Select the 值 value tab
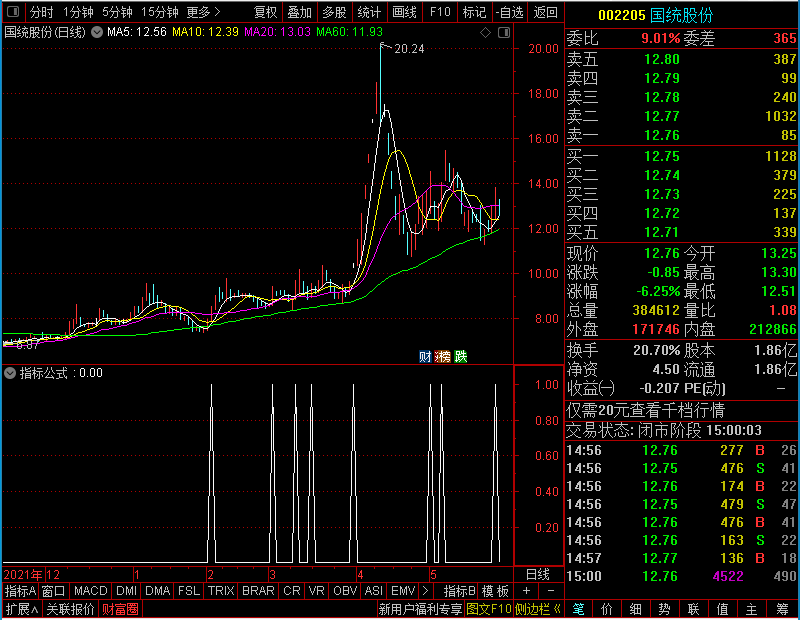Viewport: 800px width, 620px height. (722, 609)
